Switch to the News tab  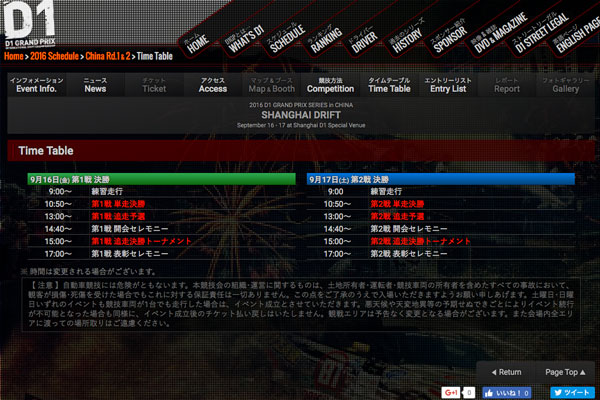click(95, 84)
